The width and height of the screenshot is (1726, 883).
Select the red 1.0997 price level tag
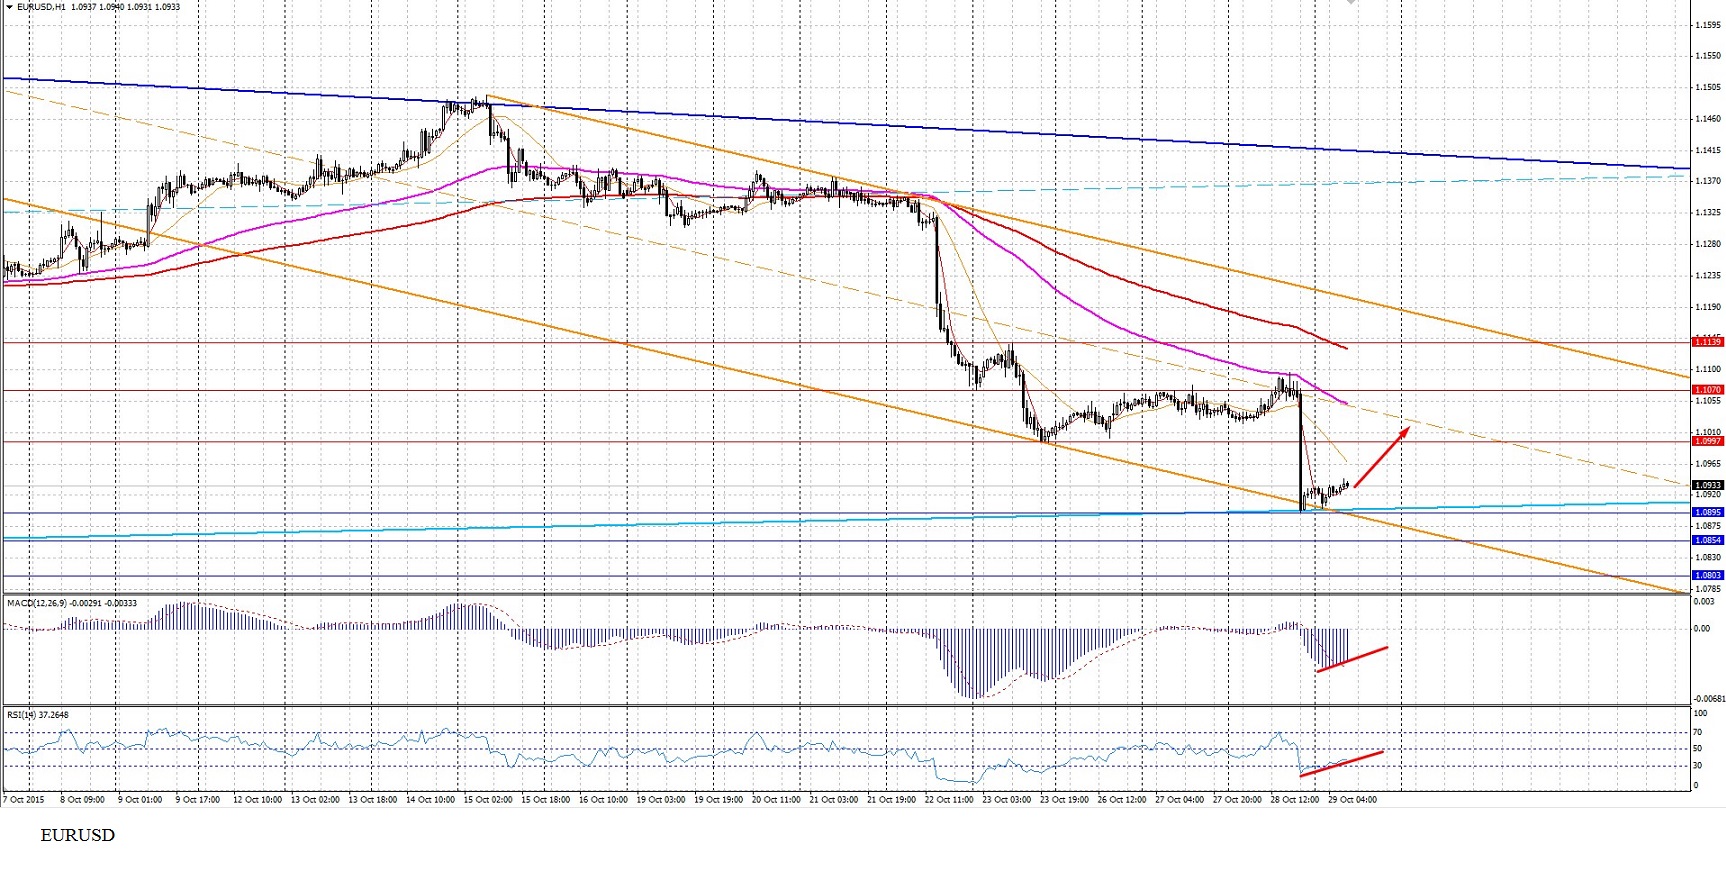point(1707,441)
